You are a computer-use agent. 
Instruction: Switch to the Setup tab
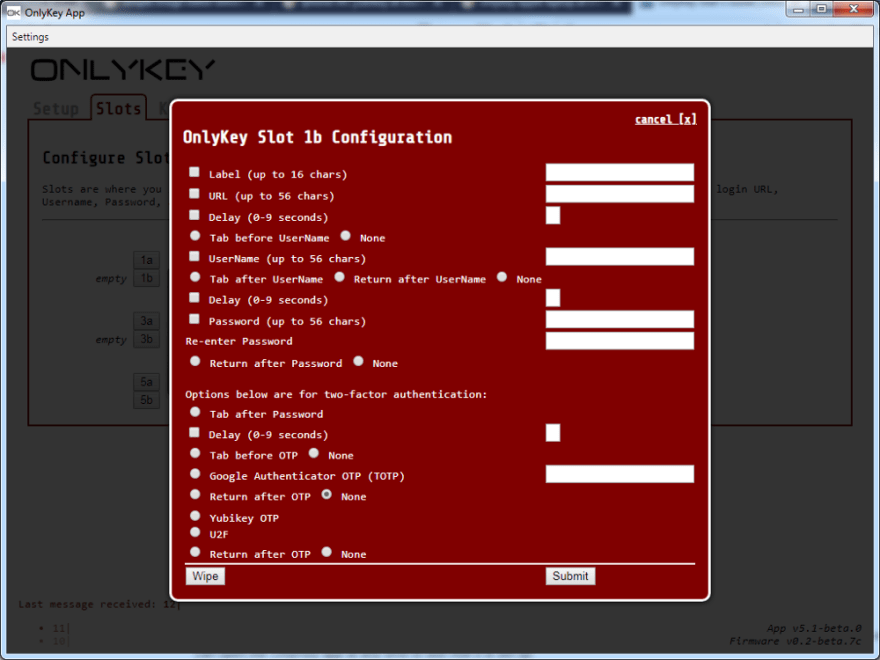click(x=56, y=108)
